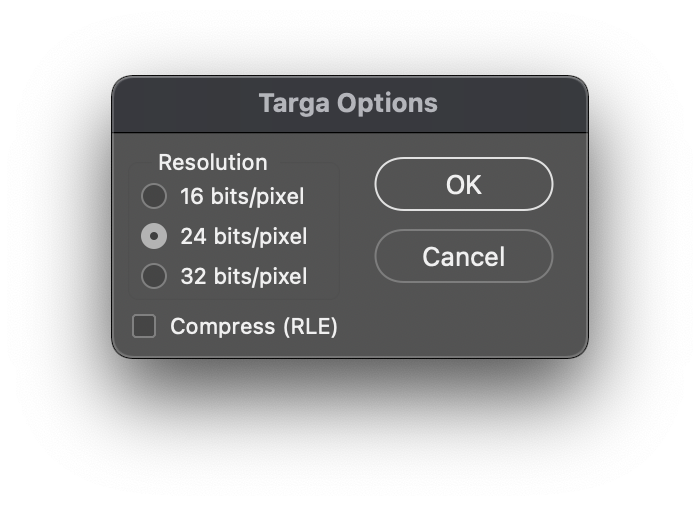Viewport: 700px width, 506px height.
Task: Pick 32 bits/pixel for alpha channel
Action: pyautogui.click(x=154, y=276)
